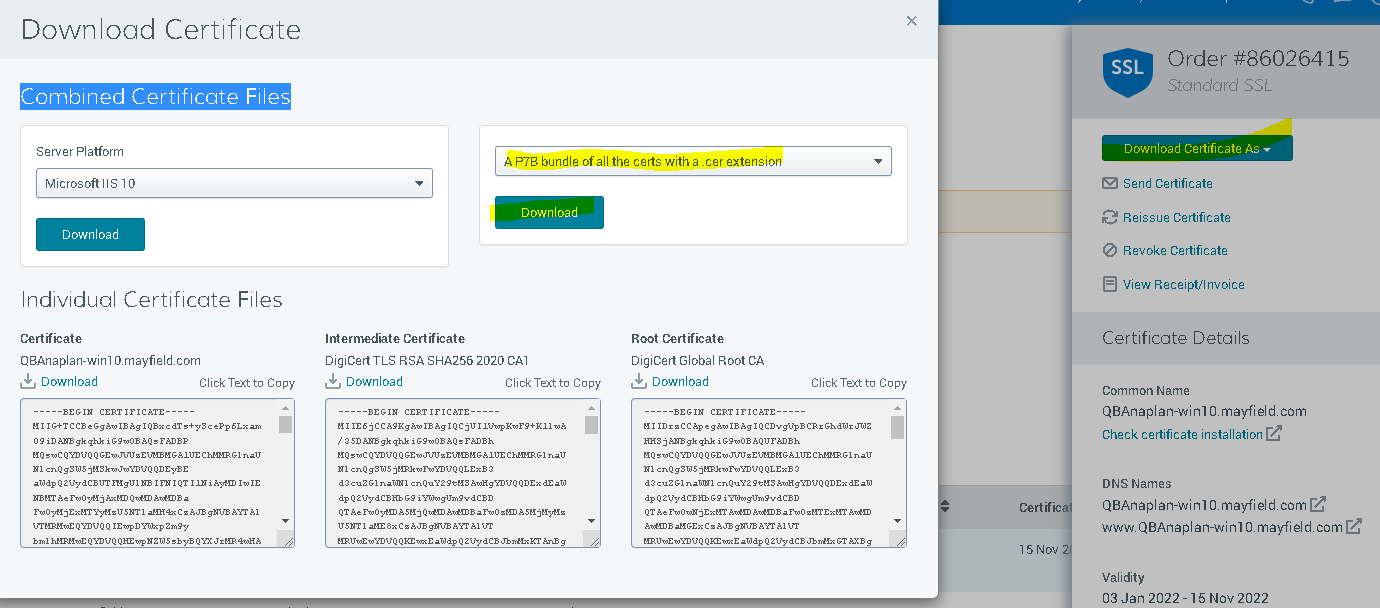Click the Reissue Certificate link
The width and height of the screenshot is (1380, 608).
[1176, 217]
